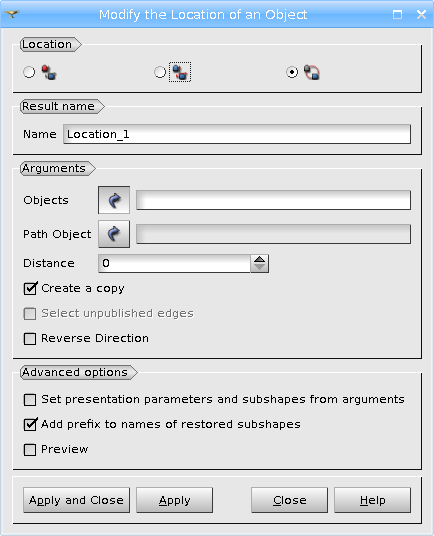Image resolution: width=434 pixels, height=536 pixels.
Task: Close the dialog with the X icon
Action: [421, 15]
